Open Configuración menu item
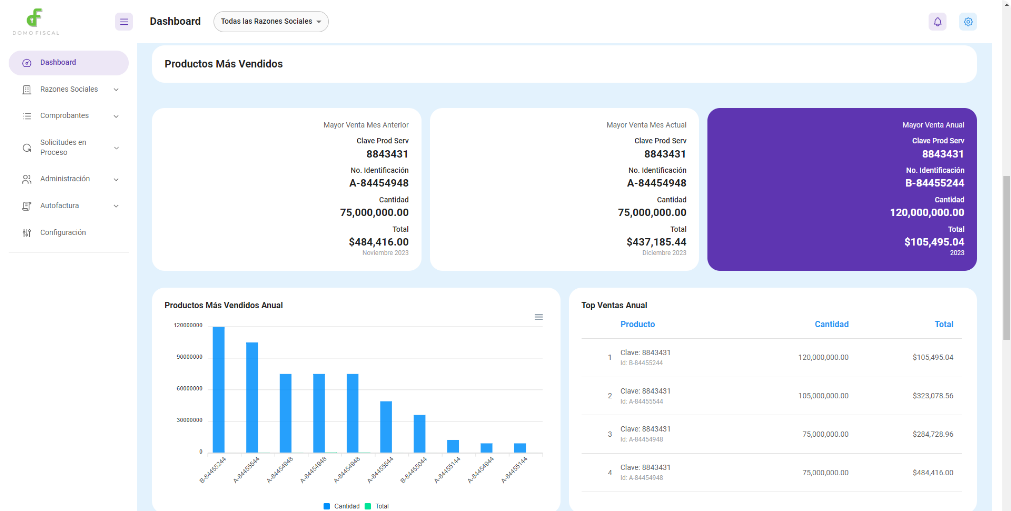This screenshot has height=511, width=1011. click(x=69, y=233)
